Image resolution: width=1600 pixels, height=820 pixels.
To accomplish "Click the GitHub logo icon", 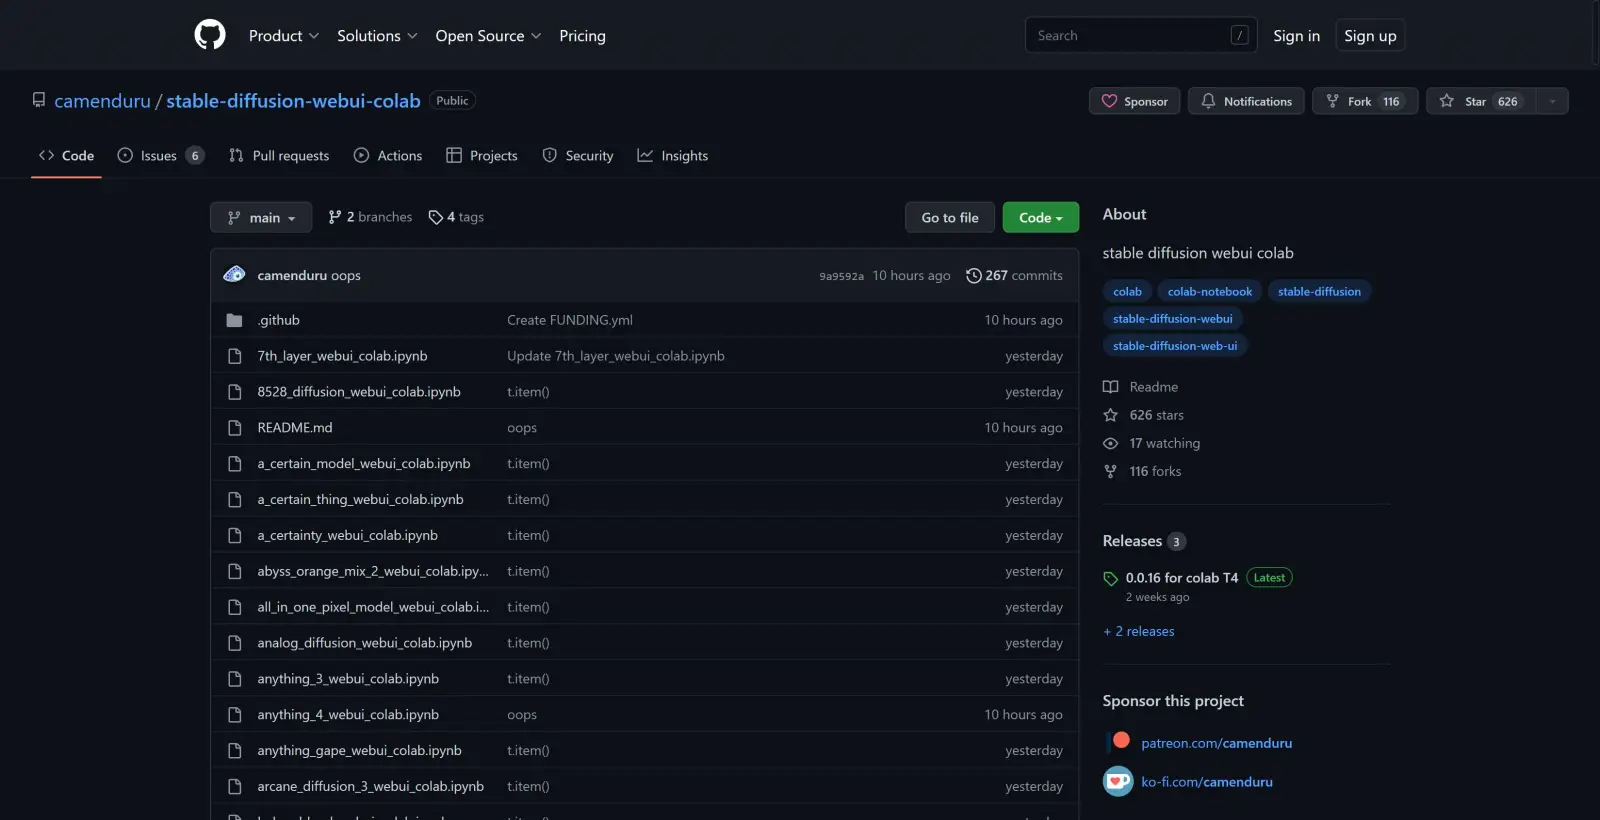I will [x=210, y=35].
